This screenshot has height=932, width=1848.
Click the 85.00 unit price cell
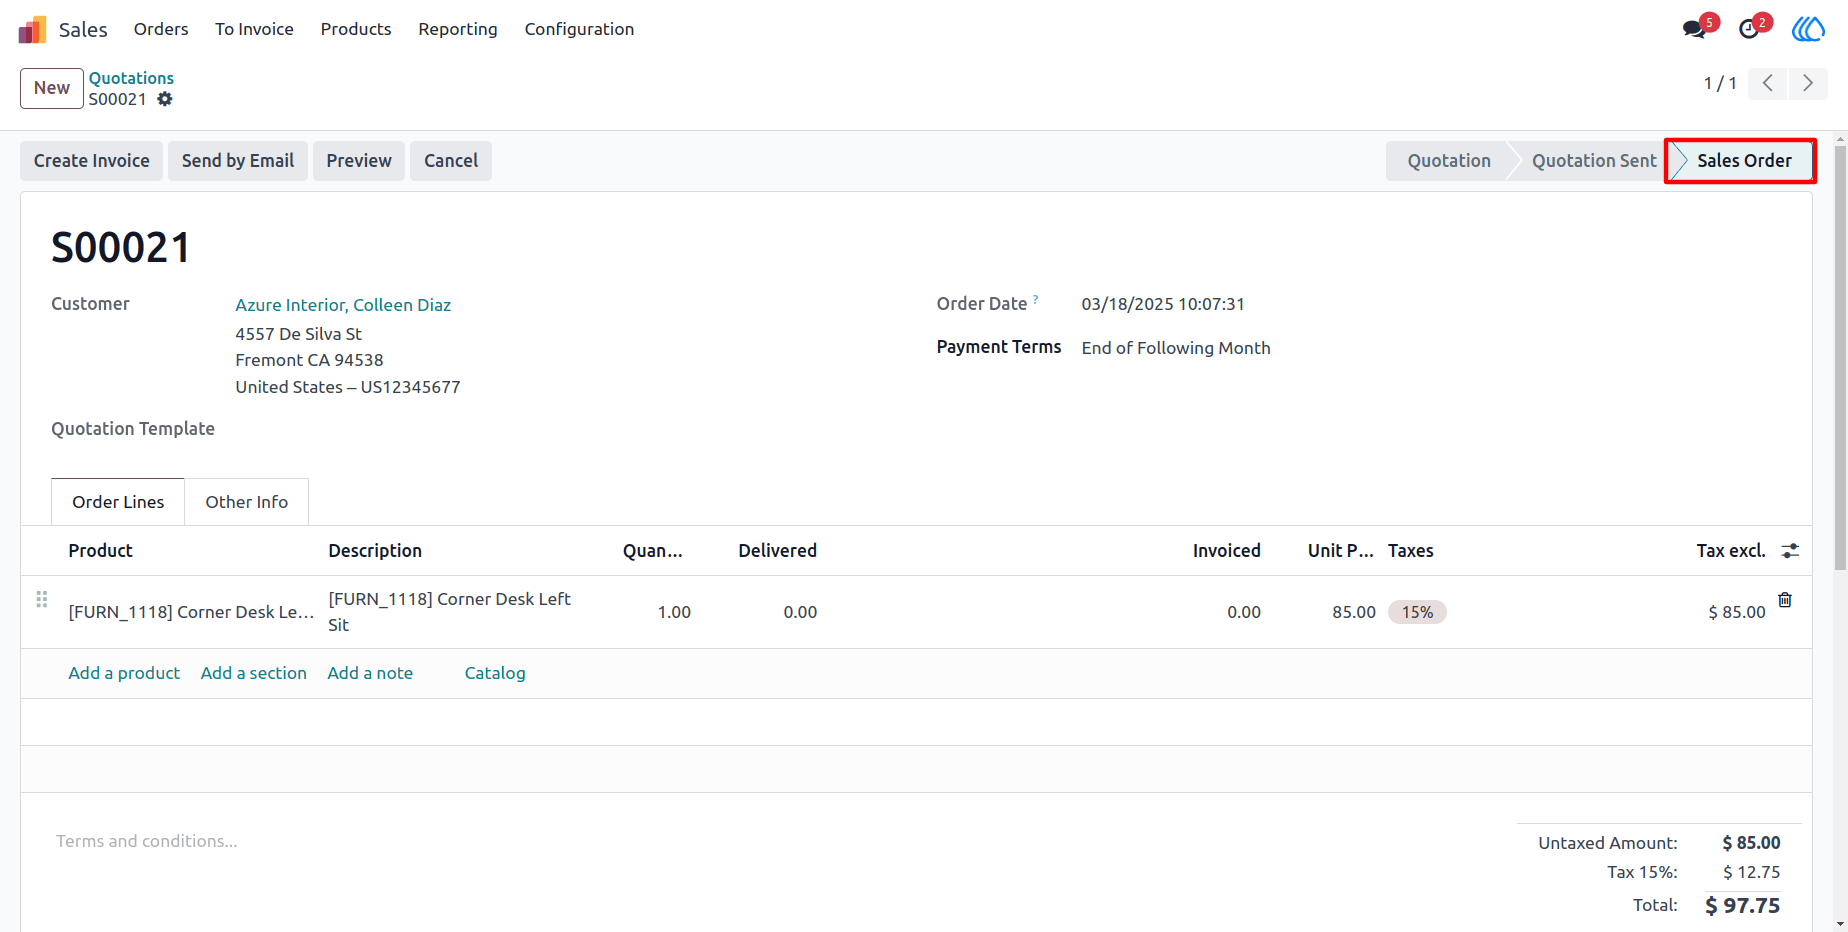tap(1354, 612)
